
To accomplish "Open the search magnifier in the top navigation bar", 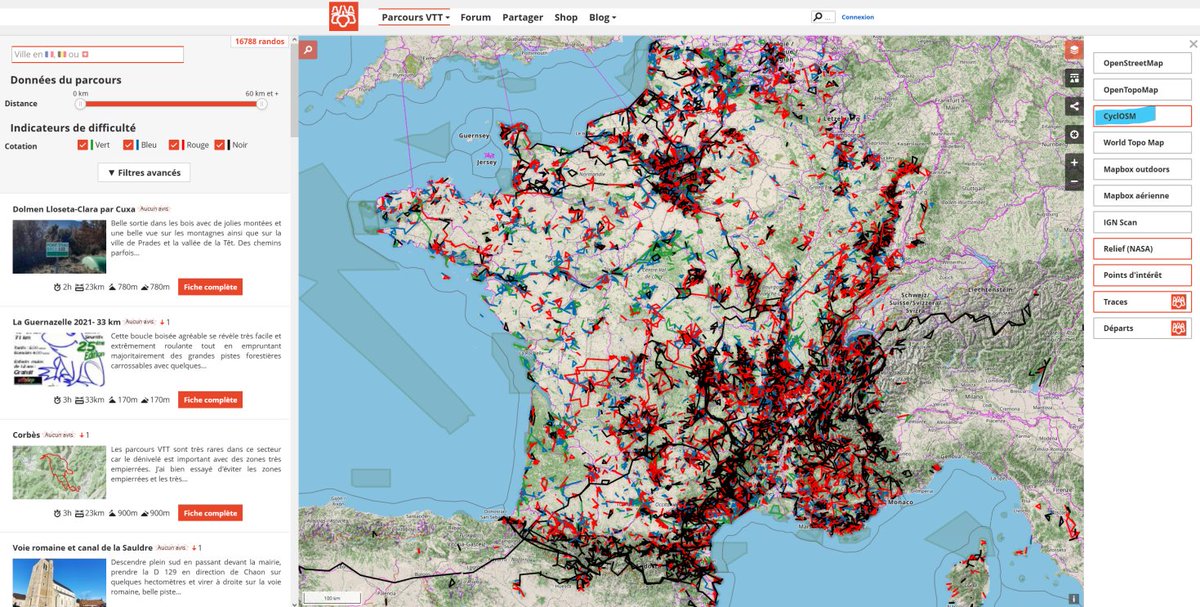I will [x=817, y=16].
